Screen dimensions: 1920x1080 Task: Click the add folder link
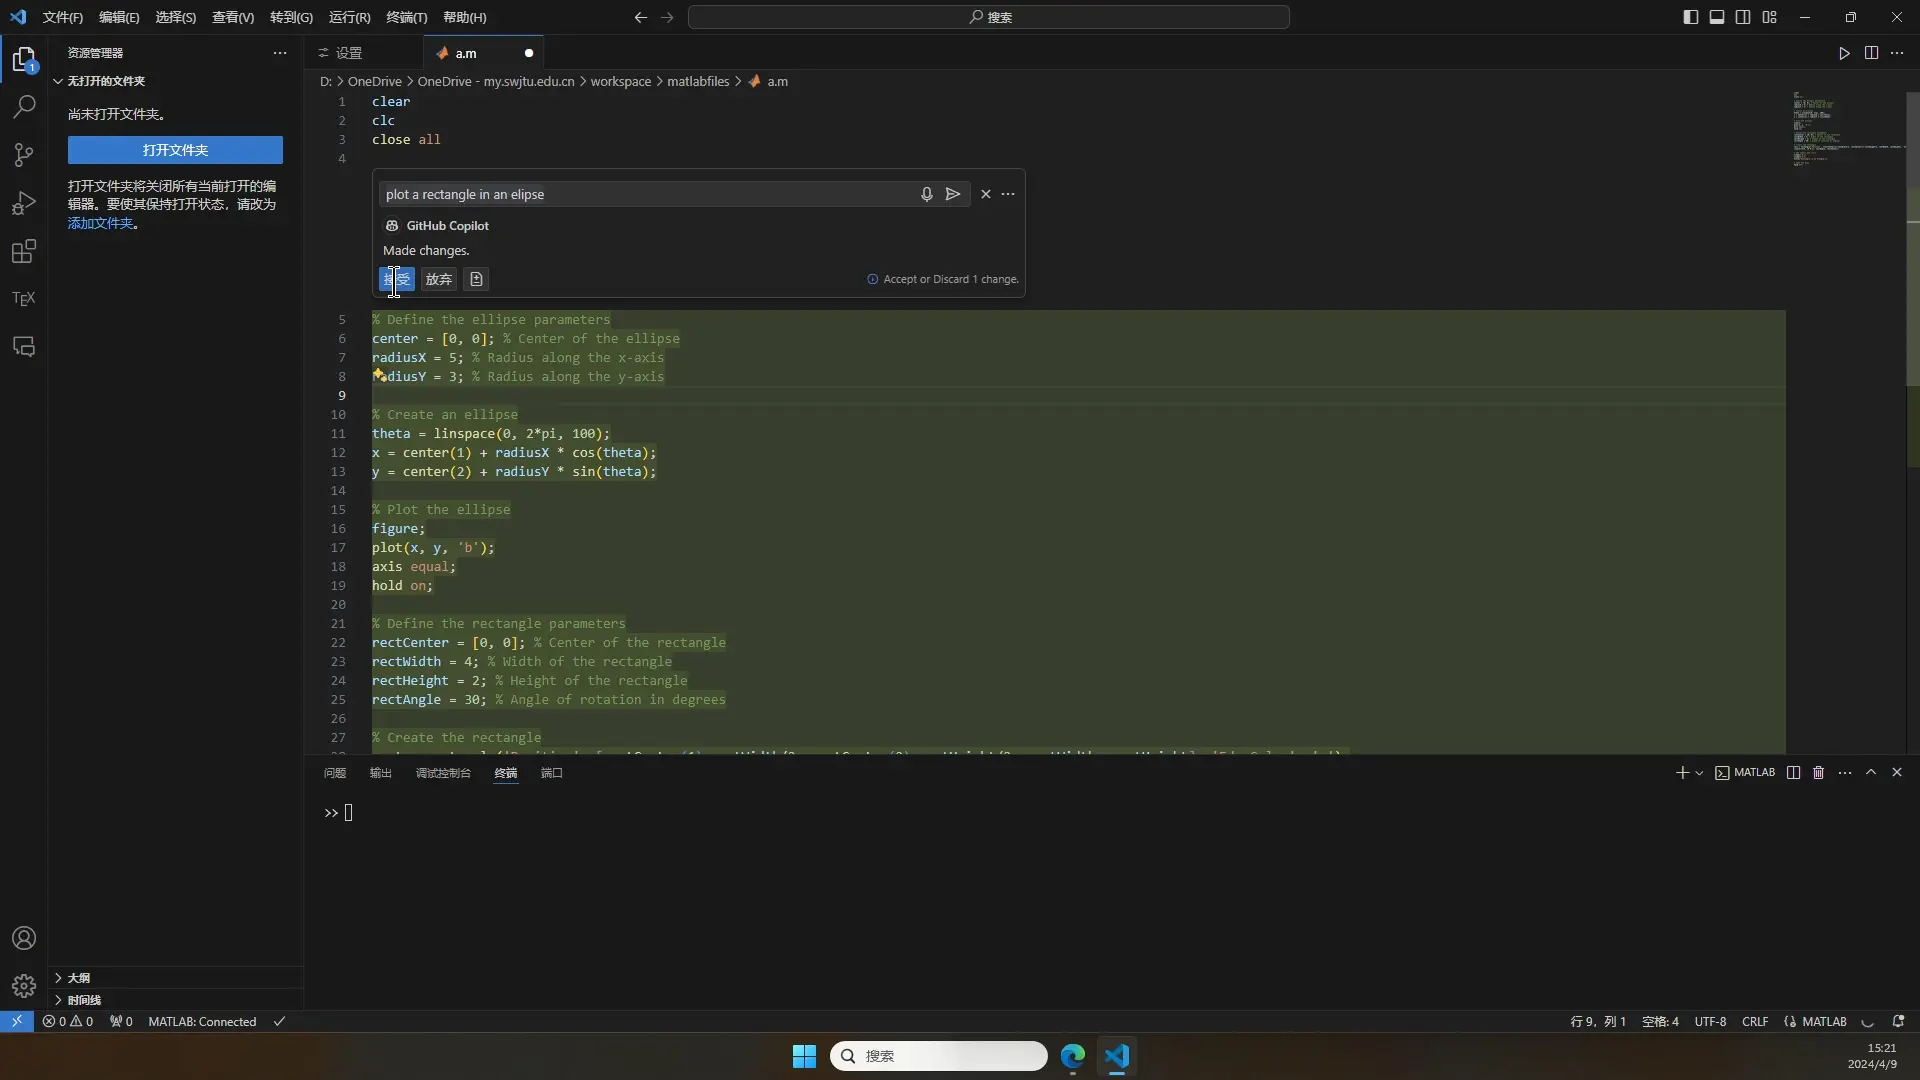click(x=100, y=223)
